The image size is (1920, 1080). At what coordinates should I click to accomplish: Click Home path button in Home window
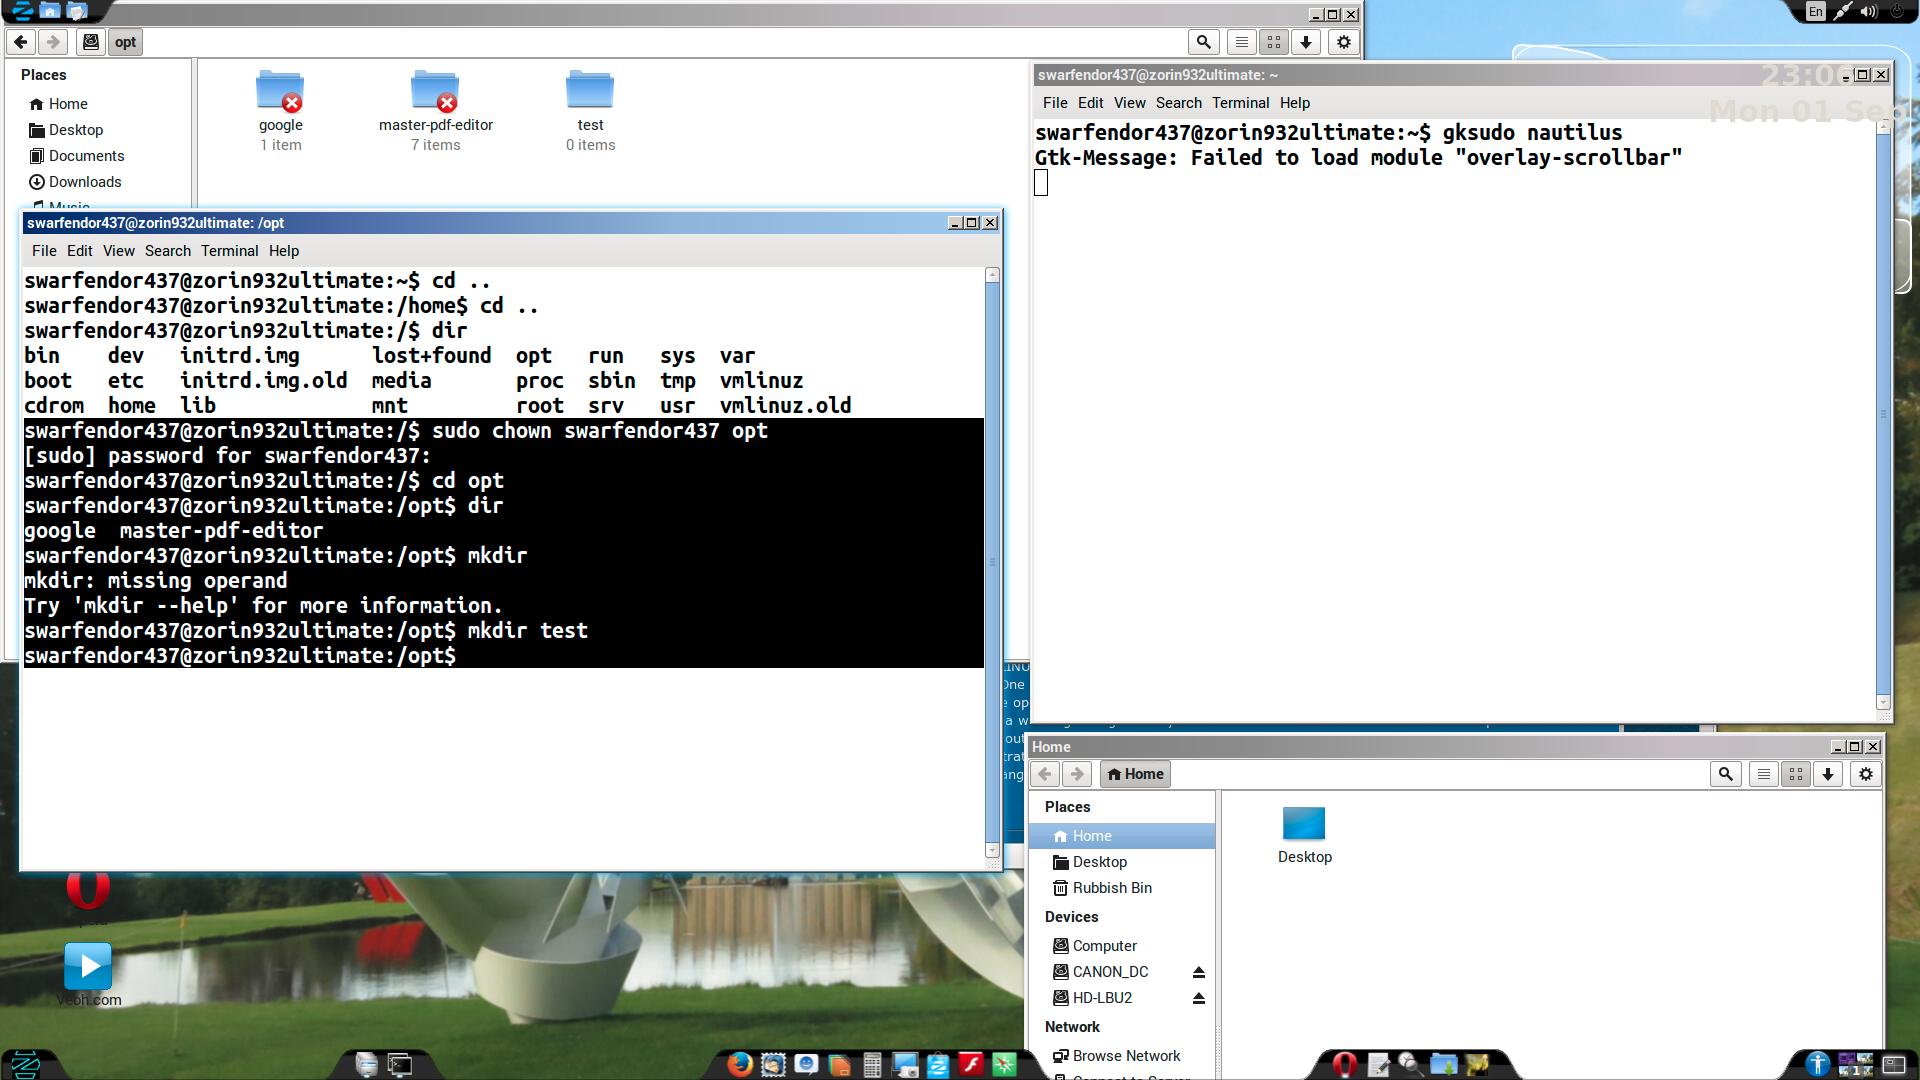tap(1135, 774)
